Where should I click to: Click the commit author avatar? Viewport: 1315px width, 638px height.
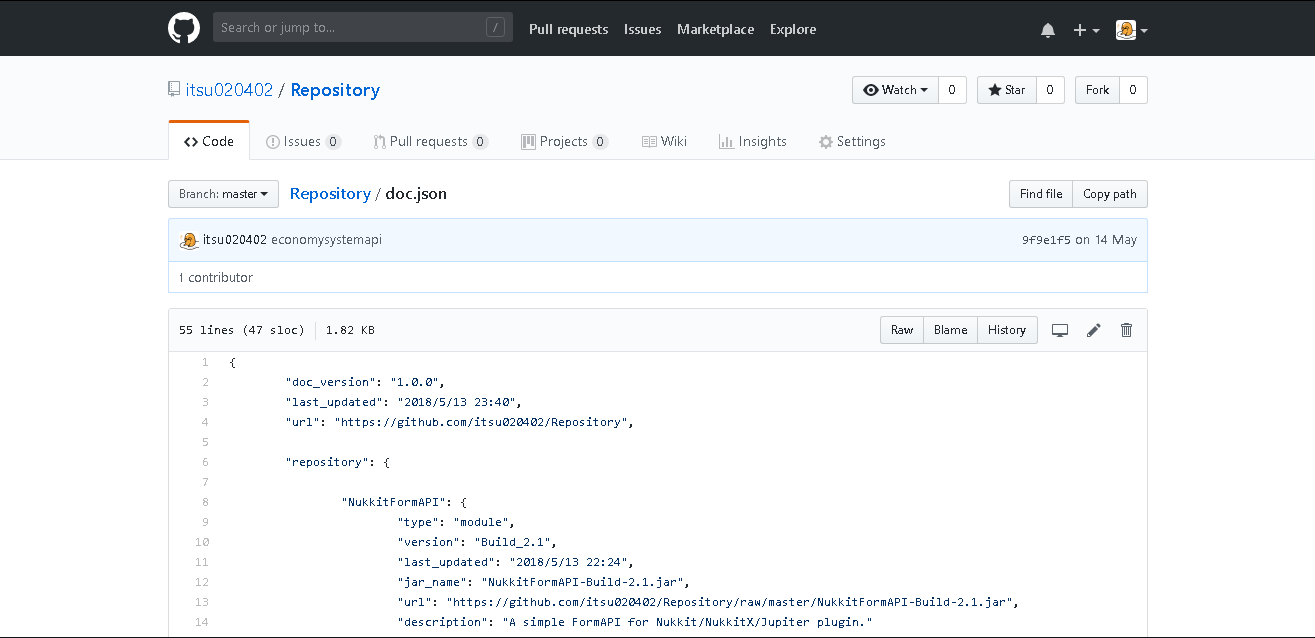tap(189, 240)
